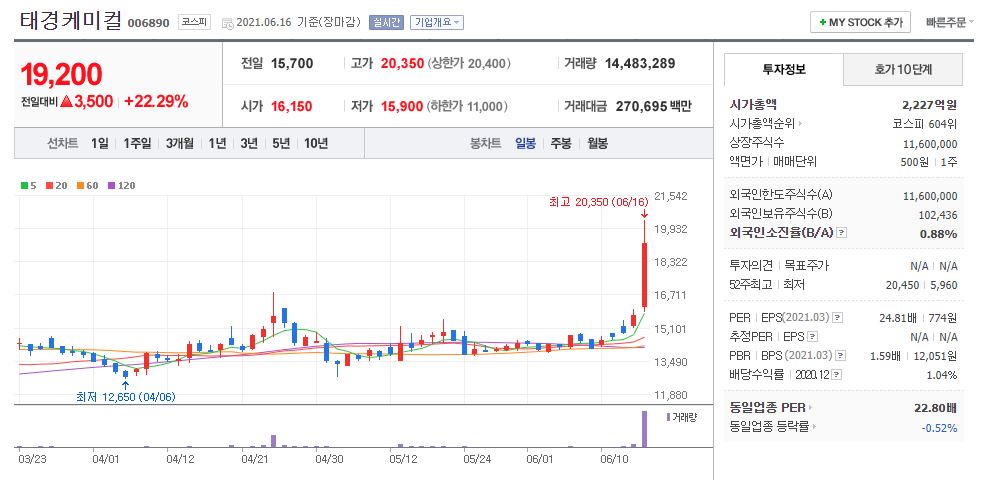Switch to the 호가10단계 tab
The height and width of the screenshot is (480, 990).
coord(903,69)
